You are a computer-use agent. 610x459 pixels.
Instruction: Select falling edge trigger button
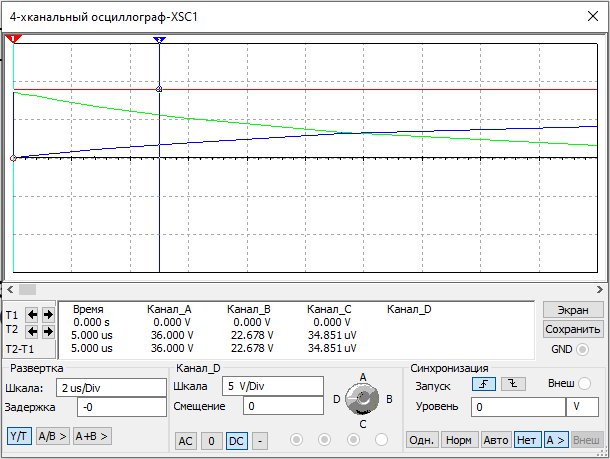[513, 384]
